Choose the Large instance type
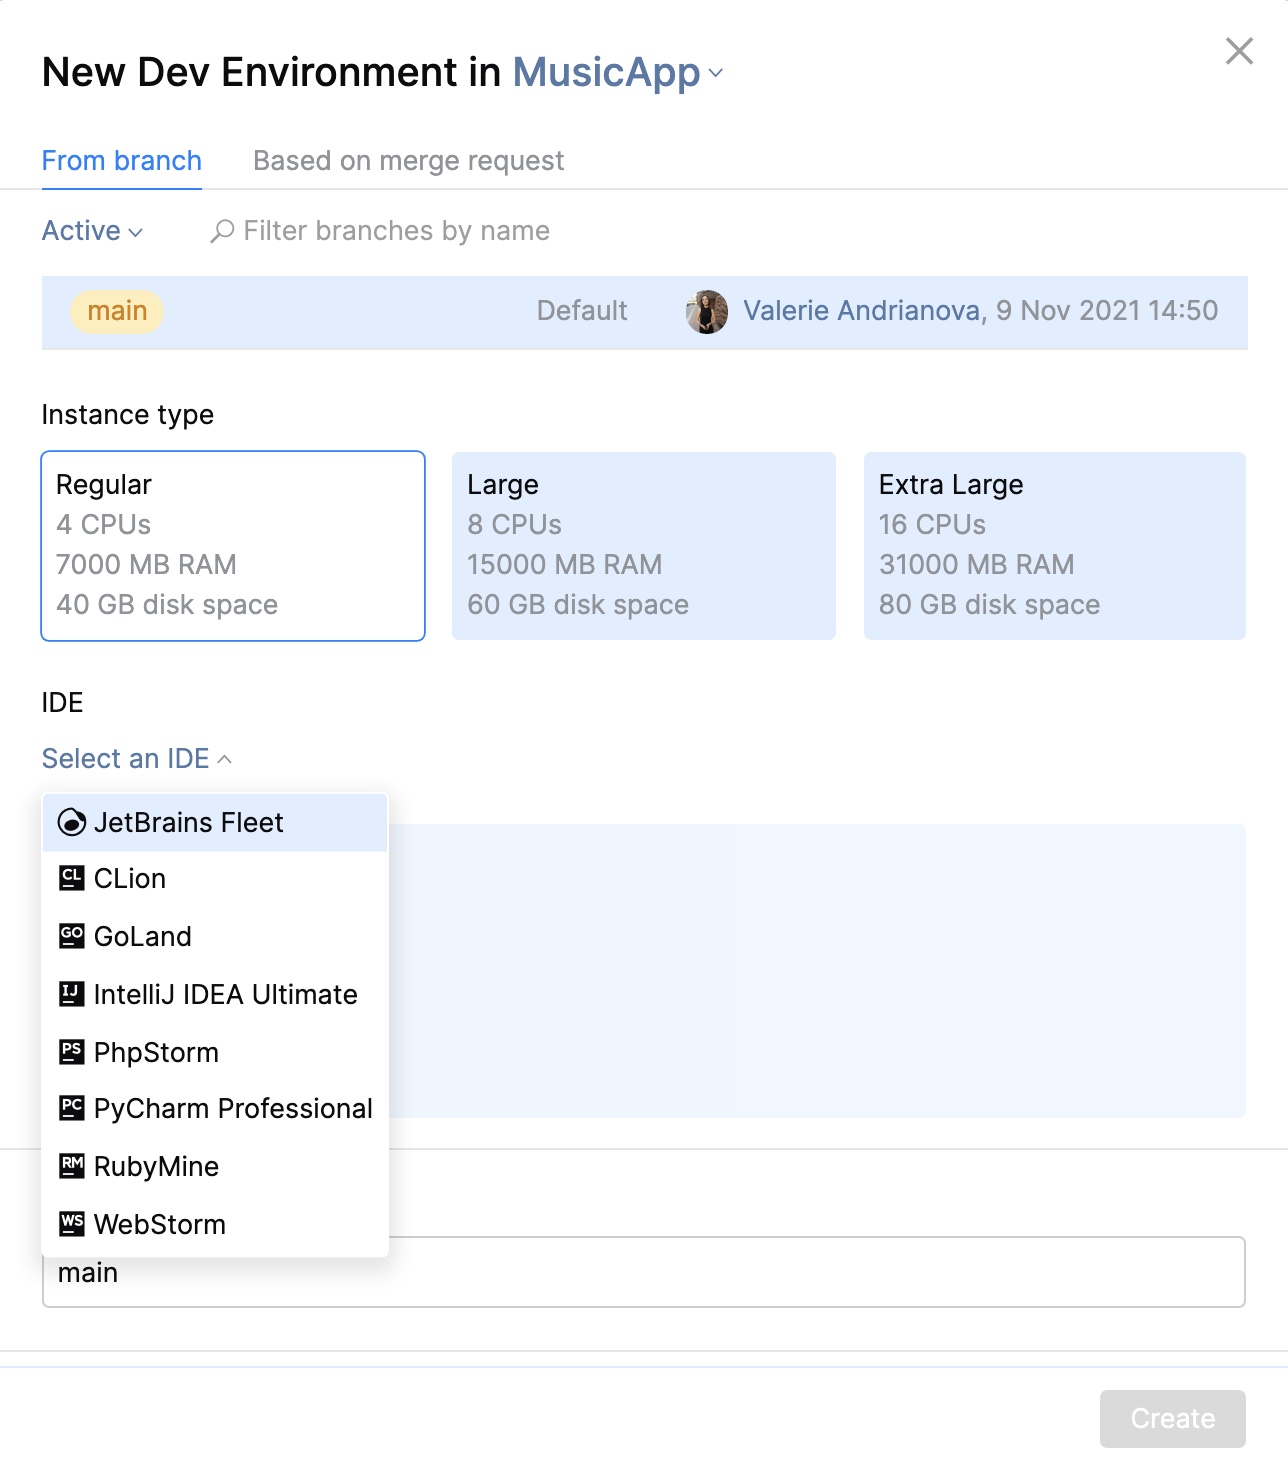This screenshot has height=1468, width=1288. pyautogui.click(x=644, y=546)
